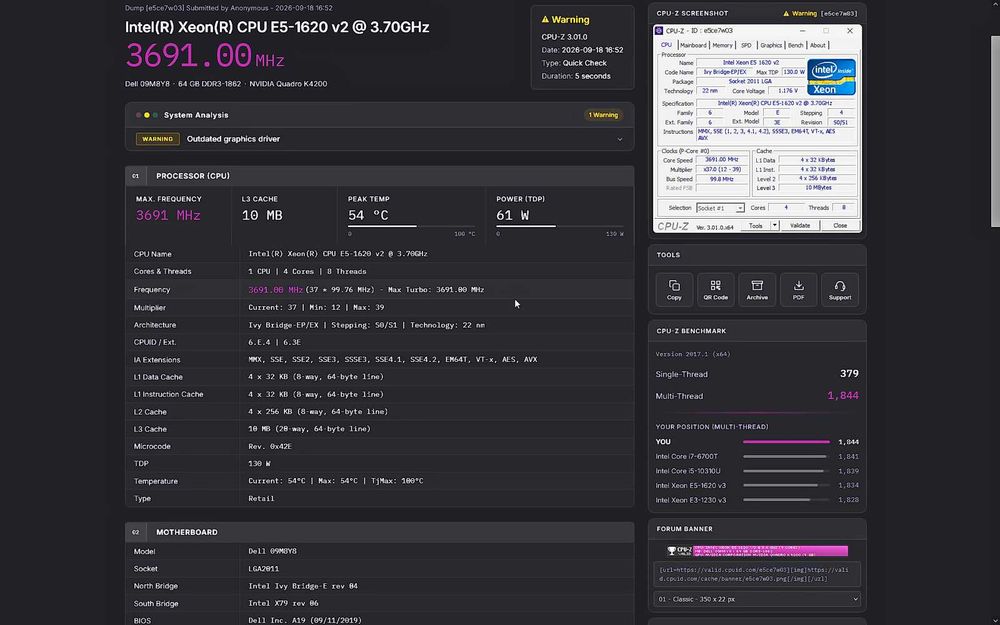Click the 'Ivy Bridge-EP/EX' architecture row value
Image resolution: width=1000 pixels, height=625 pixels.
coord(366,325)
